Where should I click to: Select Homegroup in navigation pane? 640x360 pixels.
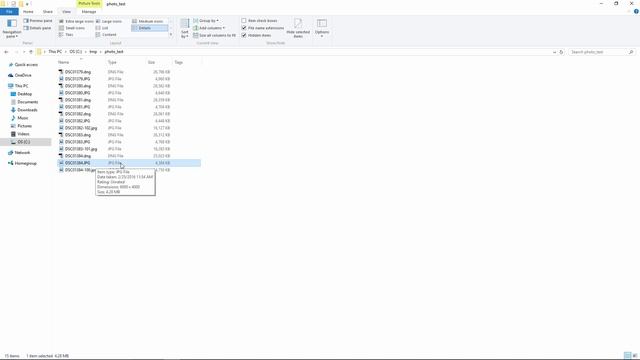tap(25, 163)
